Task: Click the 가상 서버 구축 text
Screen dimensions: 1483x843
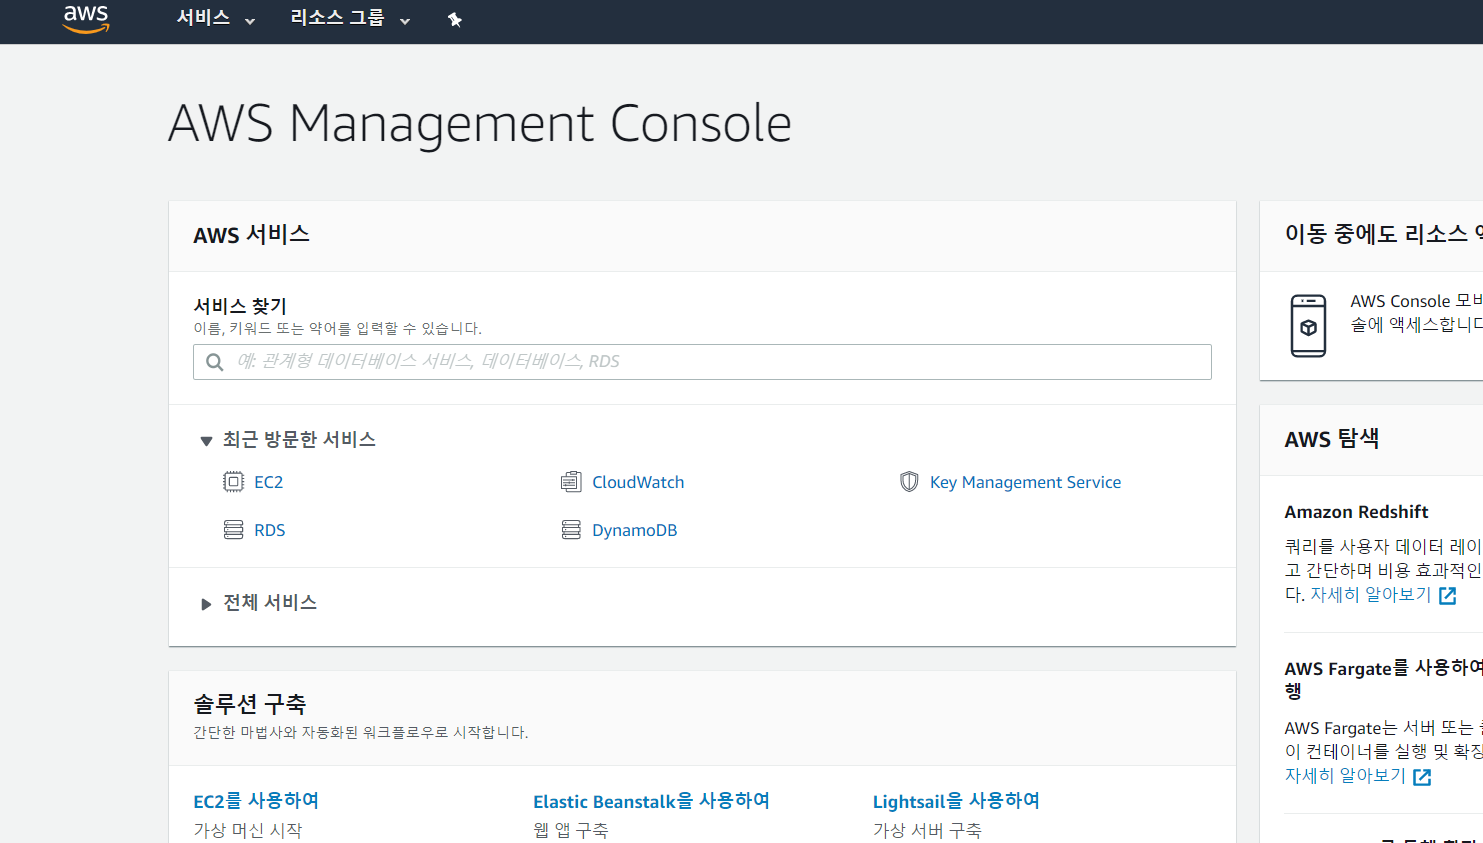Action: [x=927, y=830]
